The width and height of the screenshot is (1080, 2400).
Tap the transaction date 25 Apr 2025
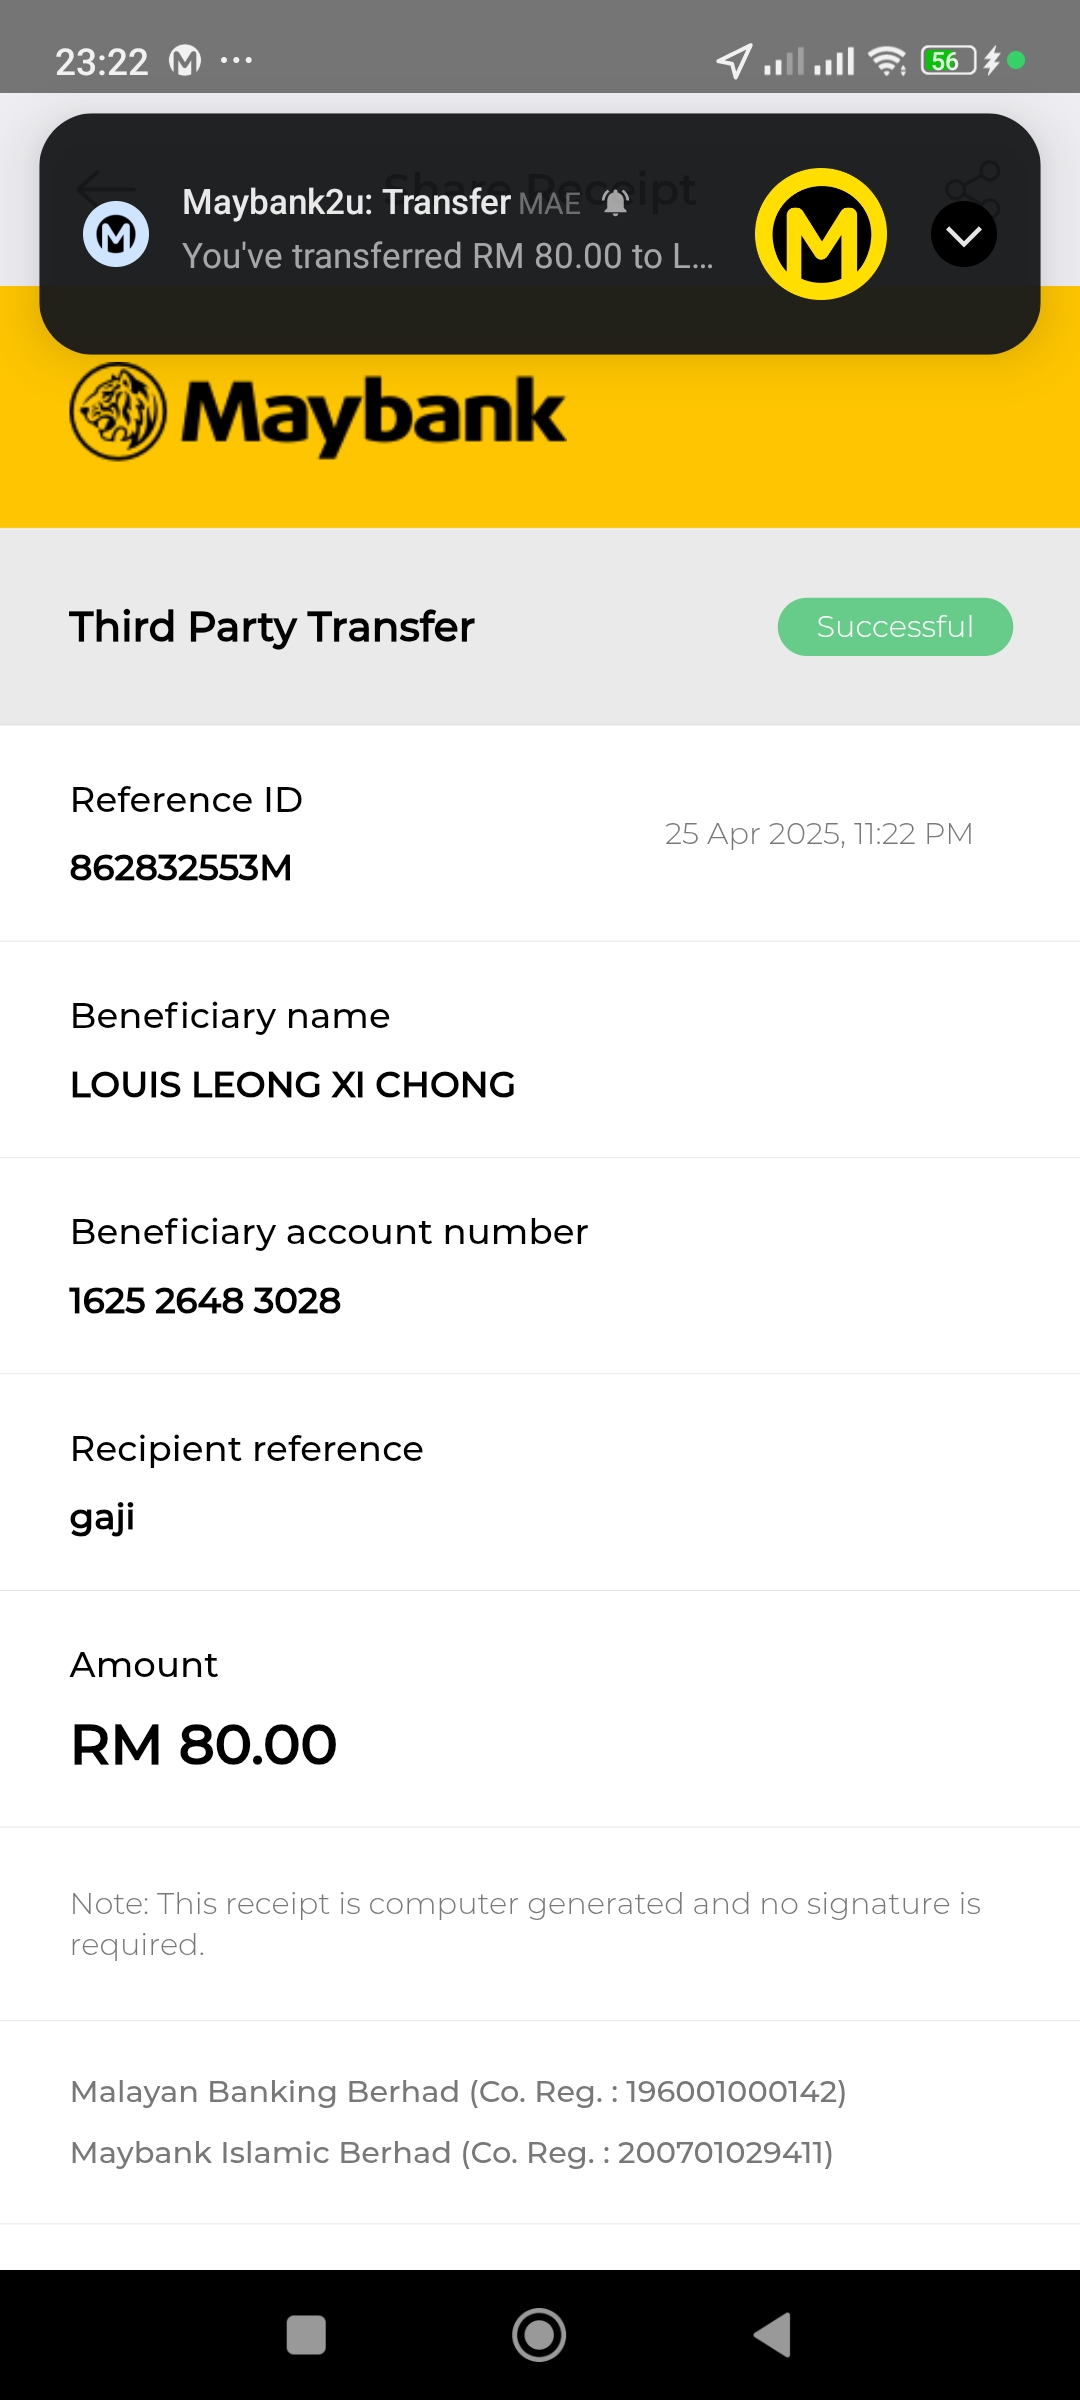(818, 834)
